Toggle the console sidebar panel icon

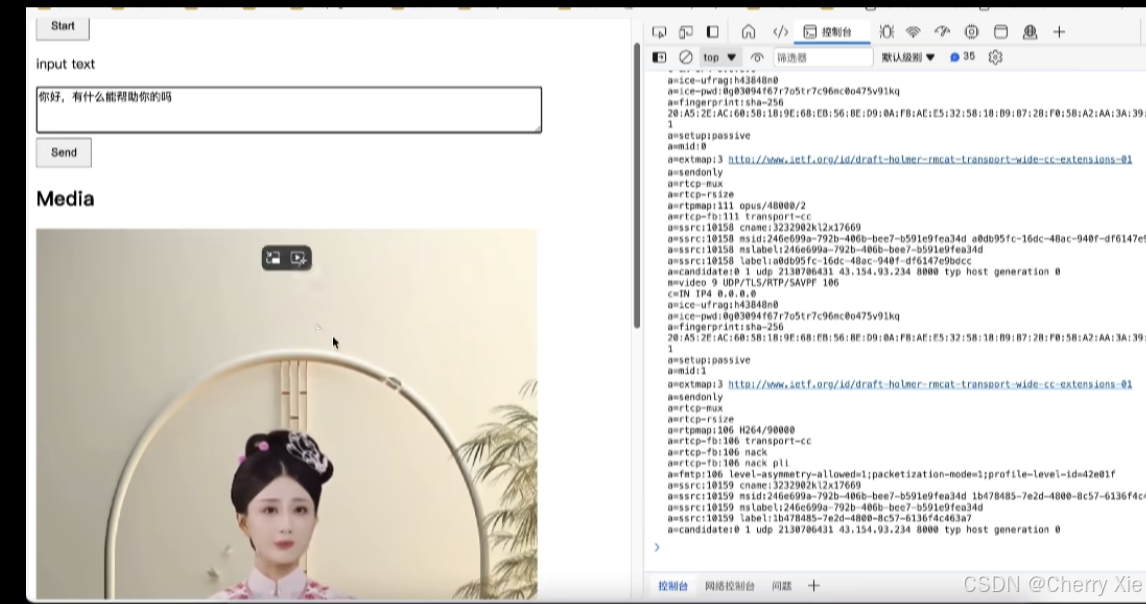click(x=659, y=57)
